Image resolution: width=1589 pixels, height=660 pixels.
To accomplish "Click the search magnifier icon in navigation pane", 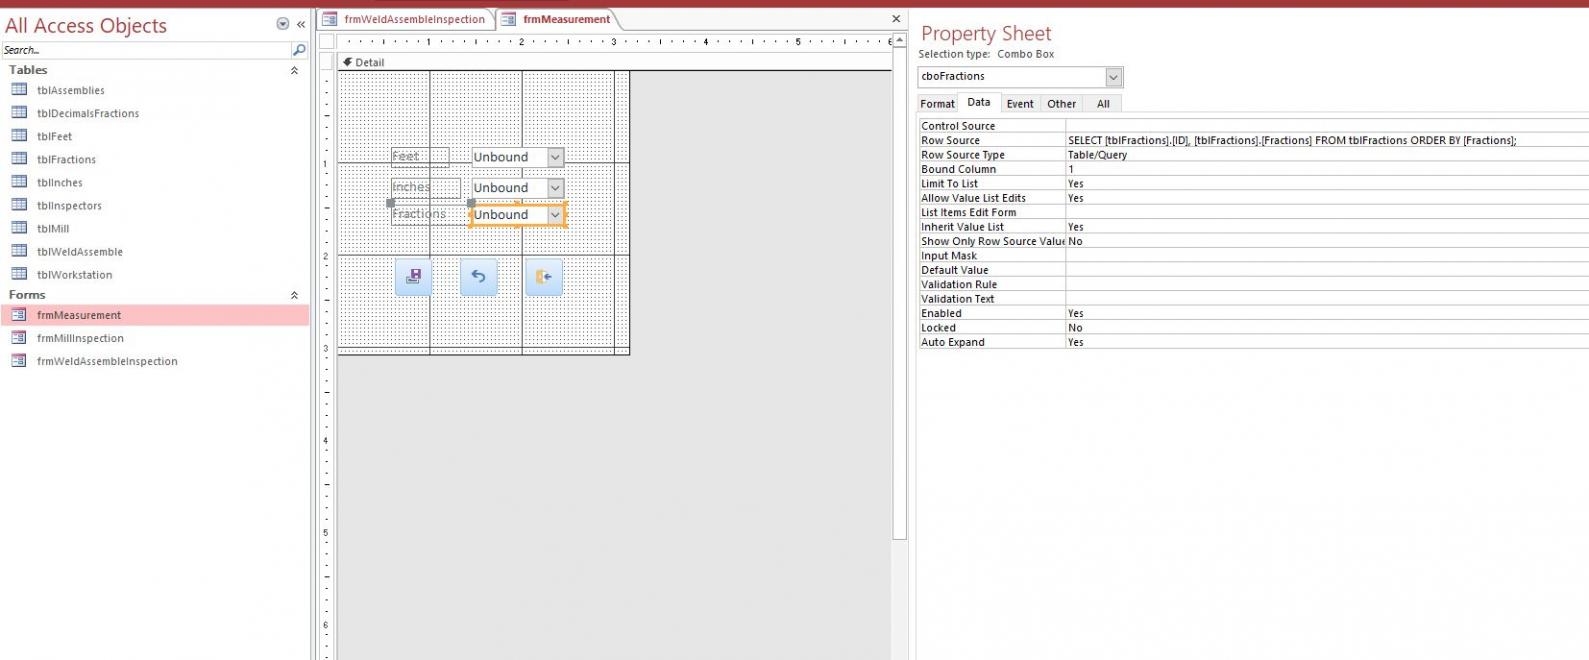I will coord(298,50).
